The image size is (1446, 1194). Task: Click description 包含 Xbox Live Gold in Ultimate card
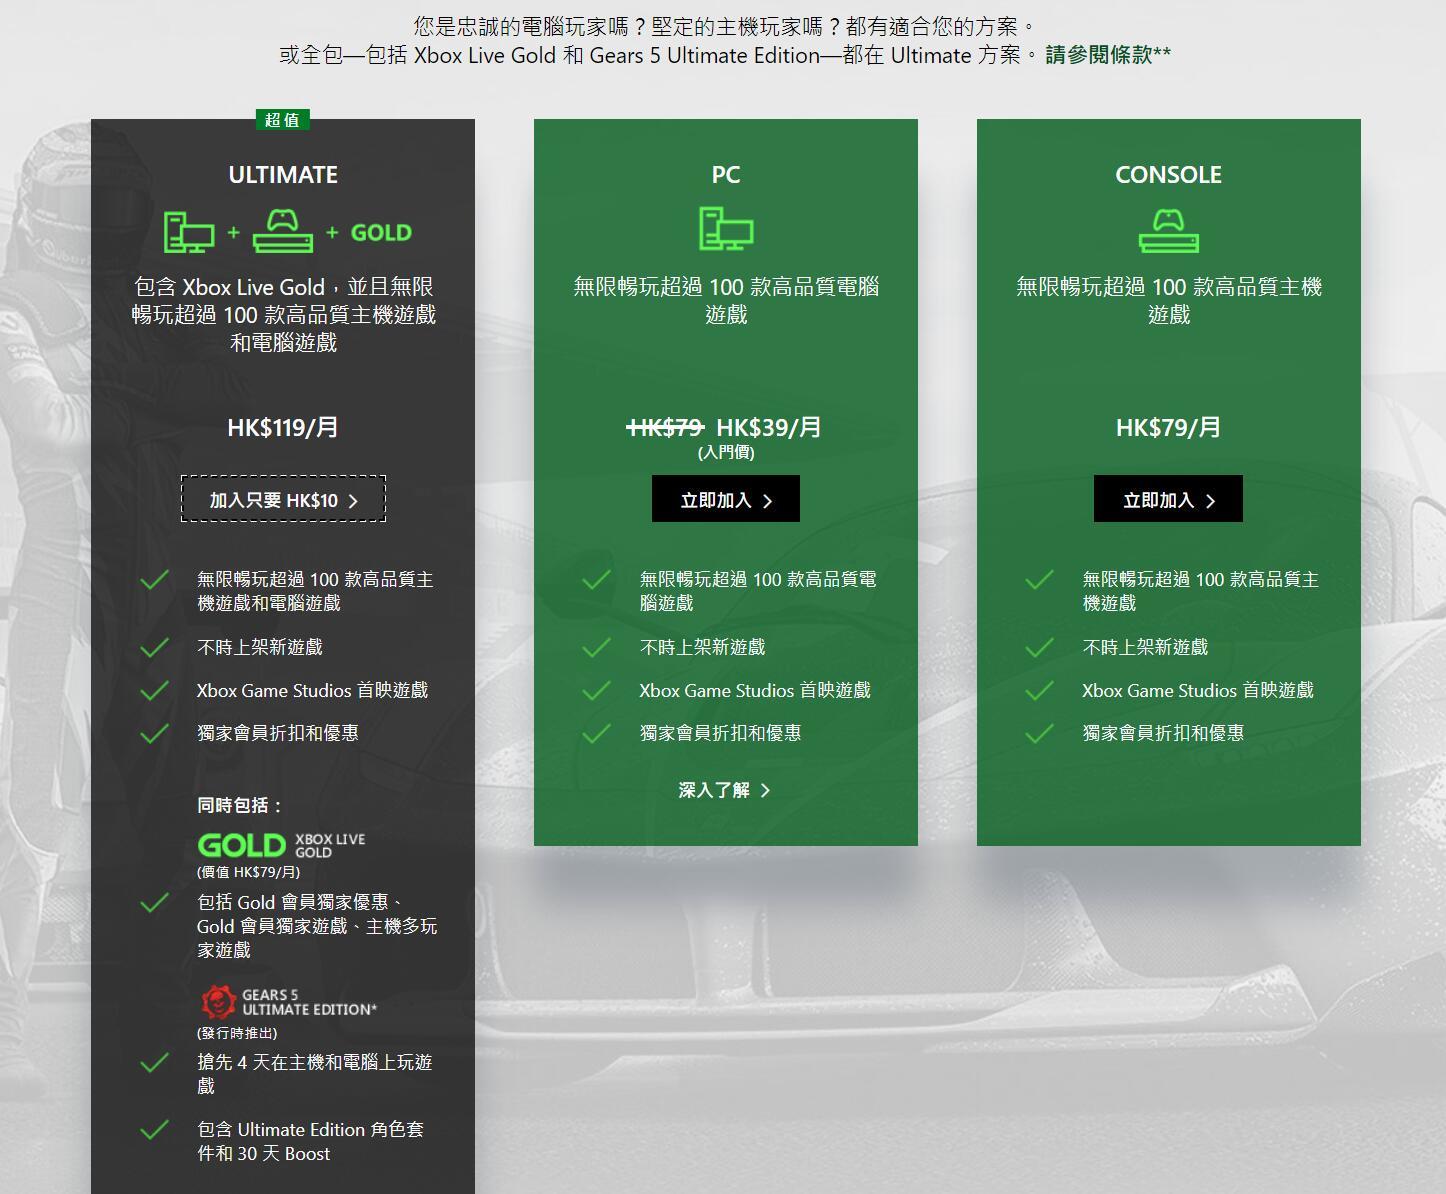click(x=284, y=315)
